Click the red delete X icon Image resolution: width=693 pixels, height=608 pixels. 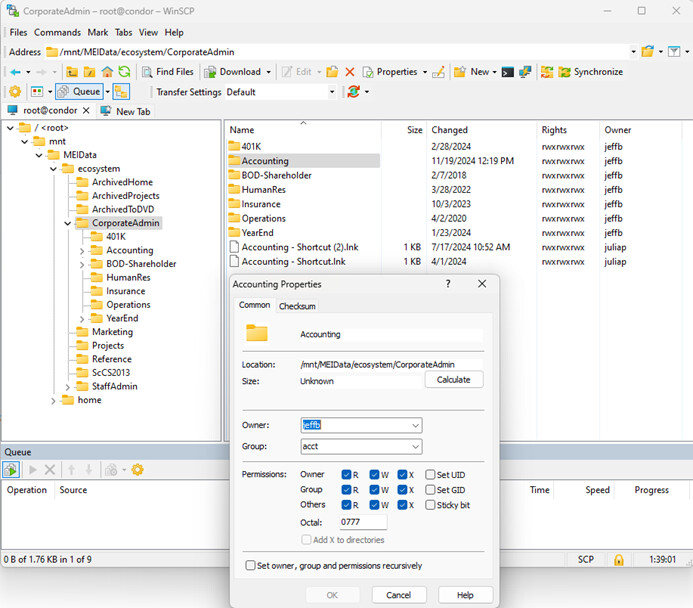point(350,72)
